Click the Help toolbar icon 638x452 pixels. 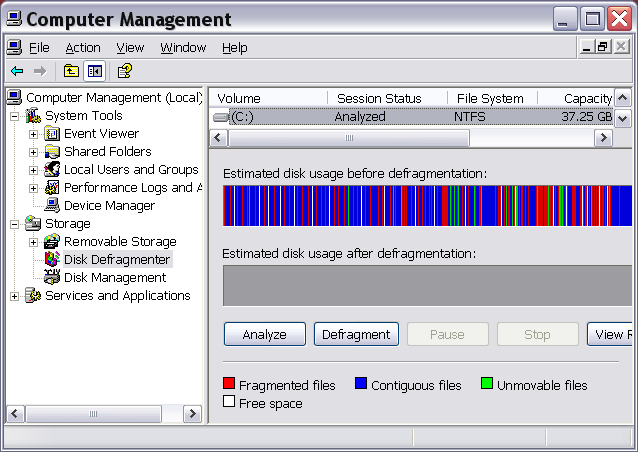125,71
